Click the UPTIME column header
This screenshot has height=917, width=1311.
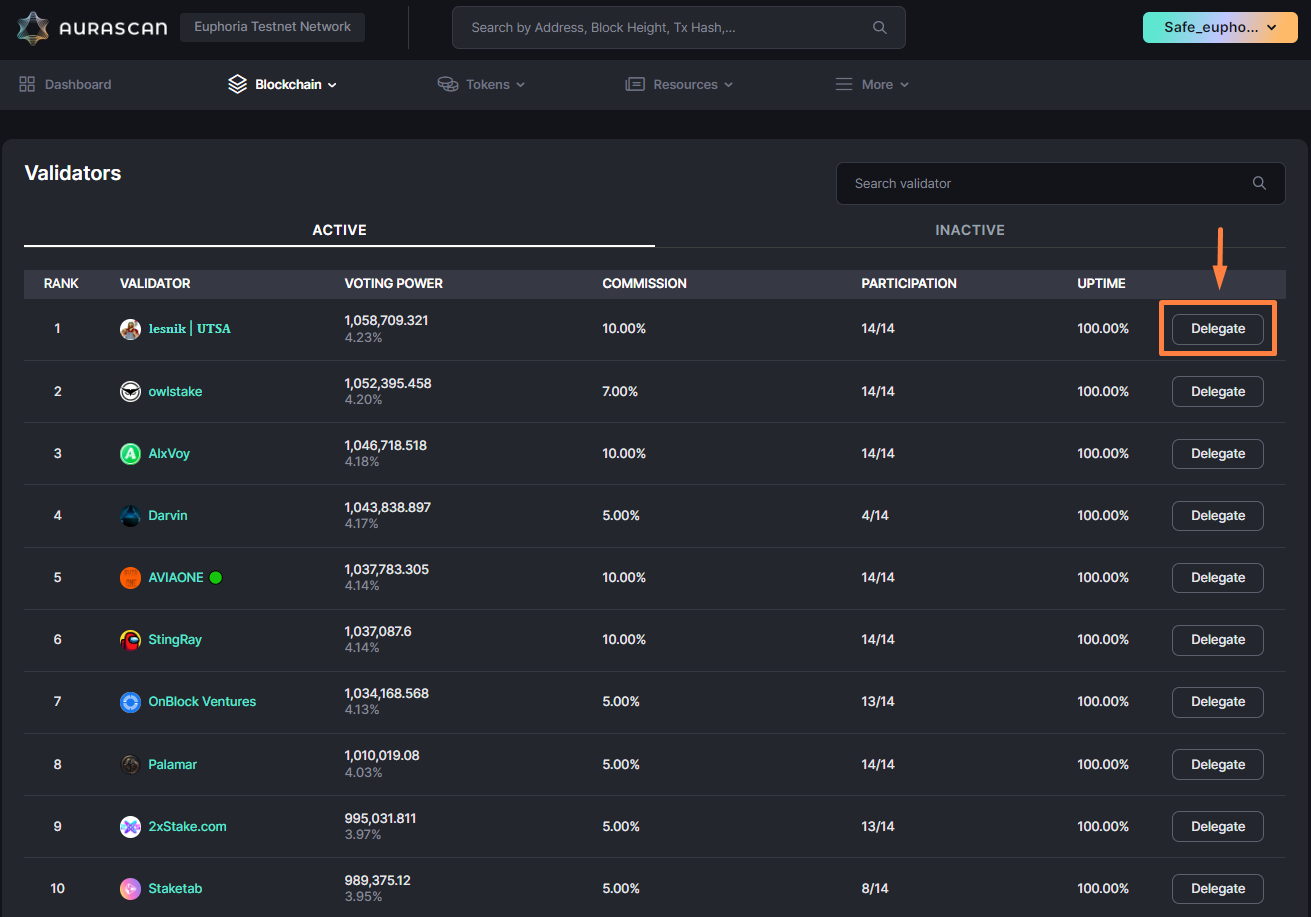click(x=1101, y=284)
